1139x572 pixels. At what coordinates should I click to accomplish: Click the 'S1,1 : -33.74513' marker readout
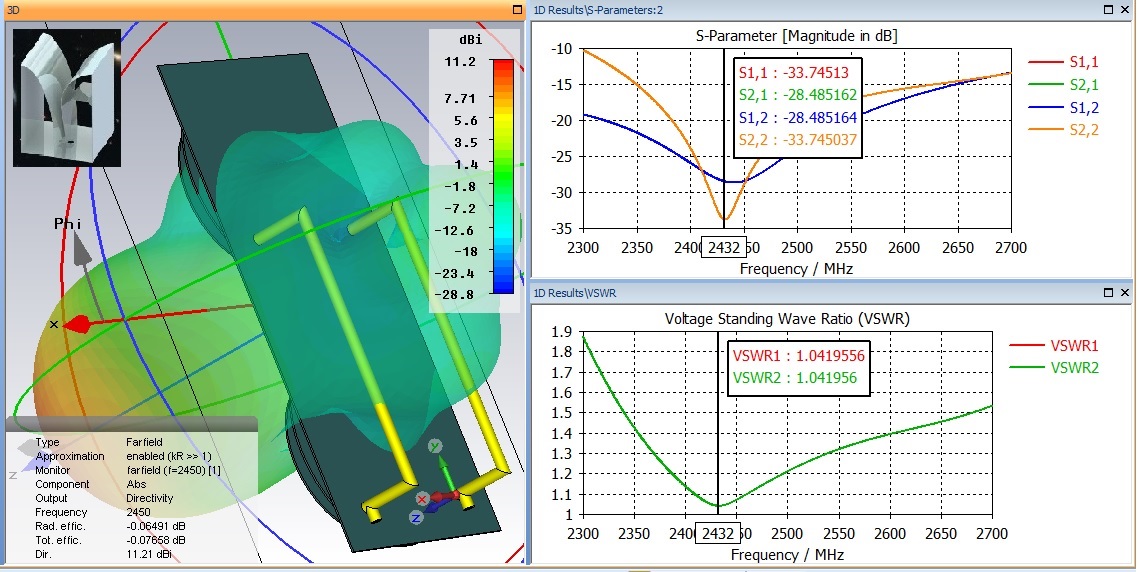[794, 73]
